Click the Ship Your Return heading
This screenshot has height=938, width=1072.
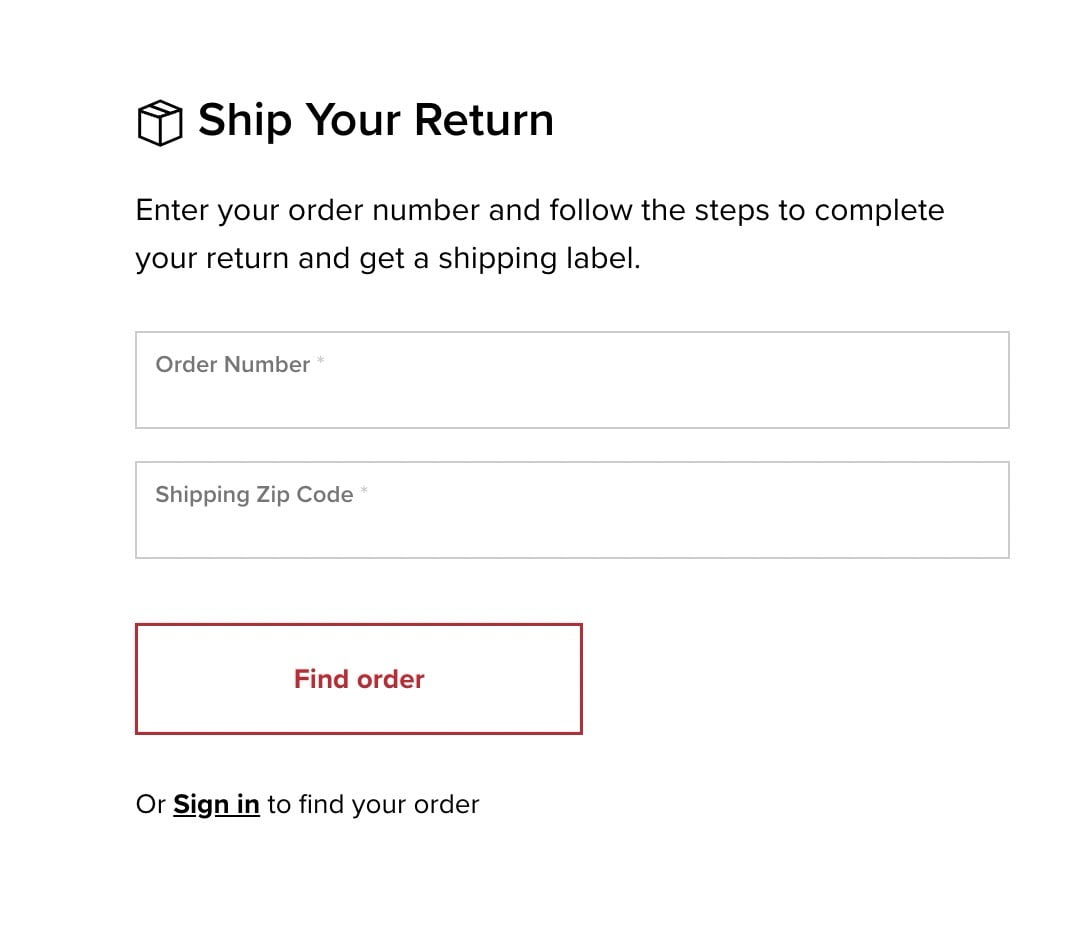[375, 120]
